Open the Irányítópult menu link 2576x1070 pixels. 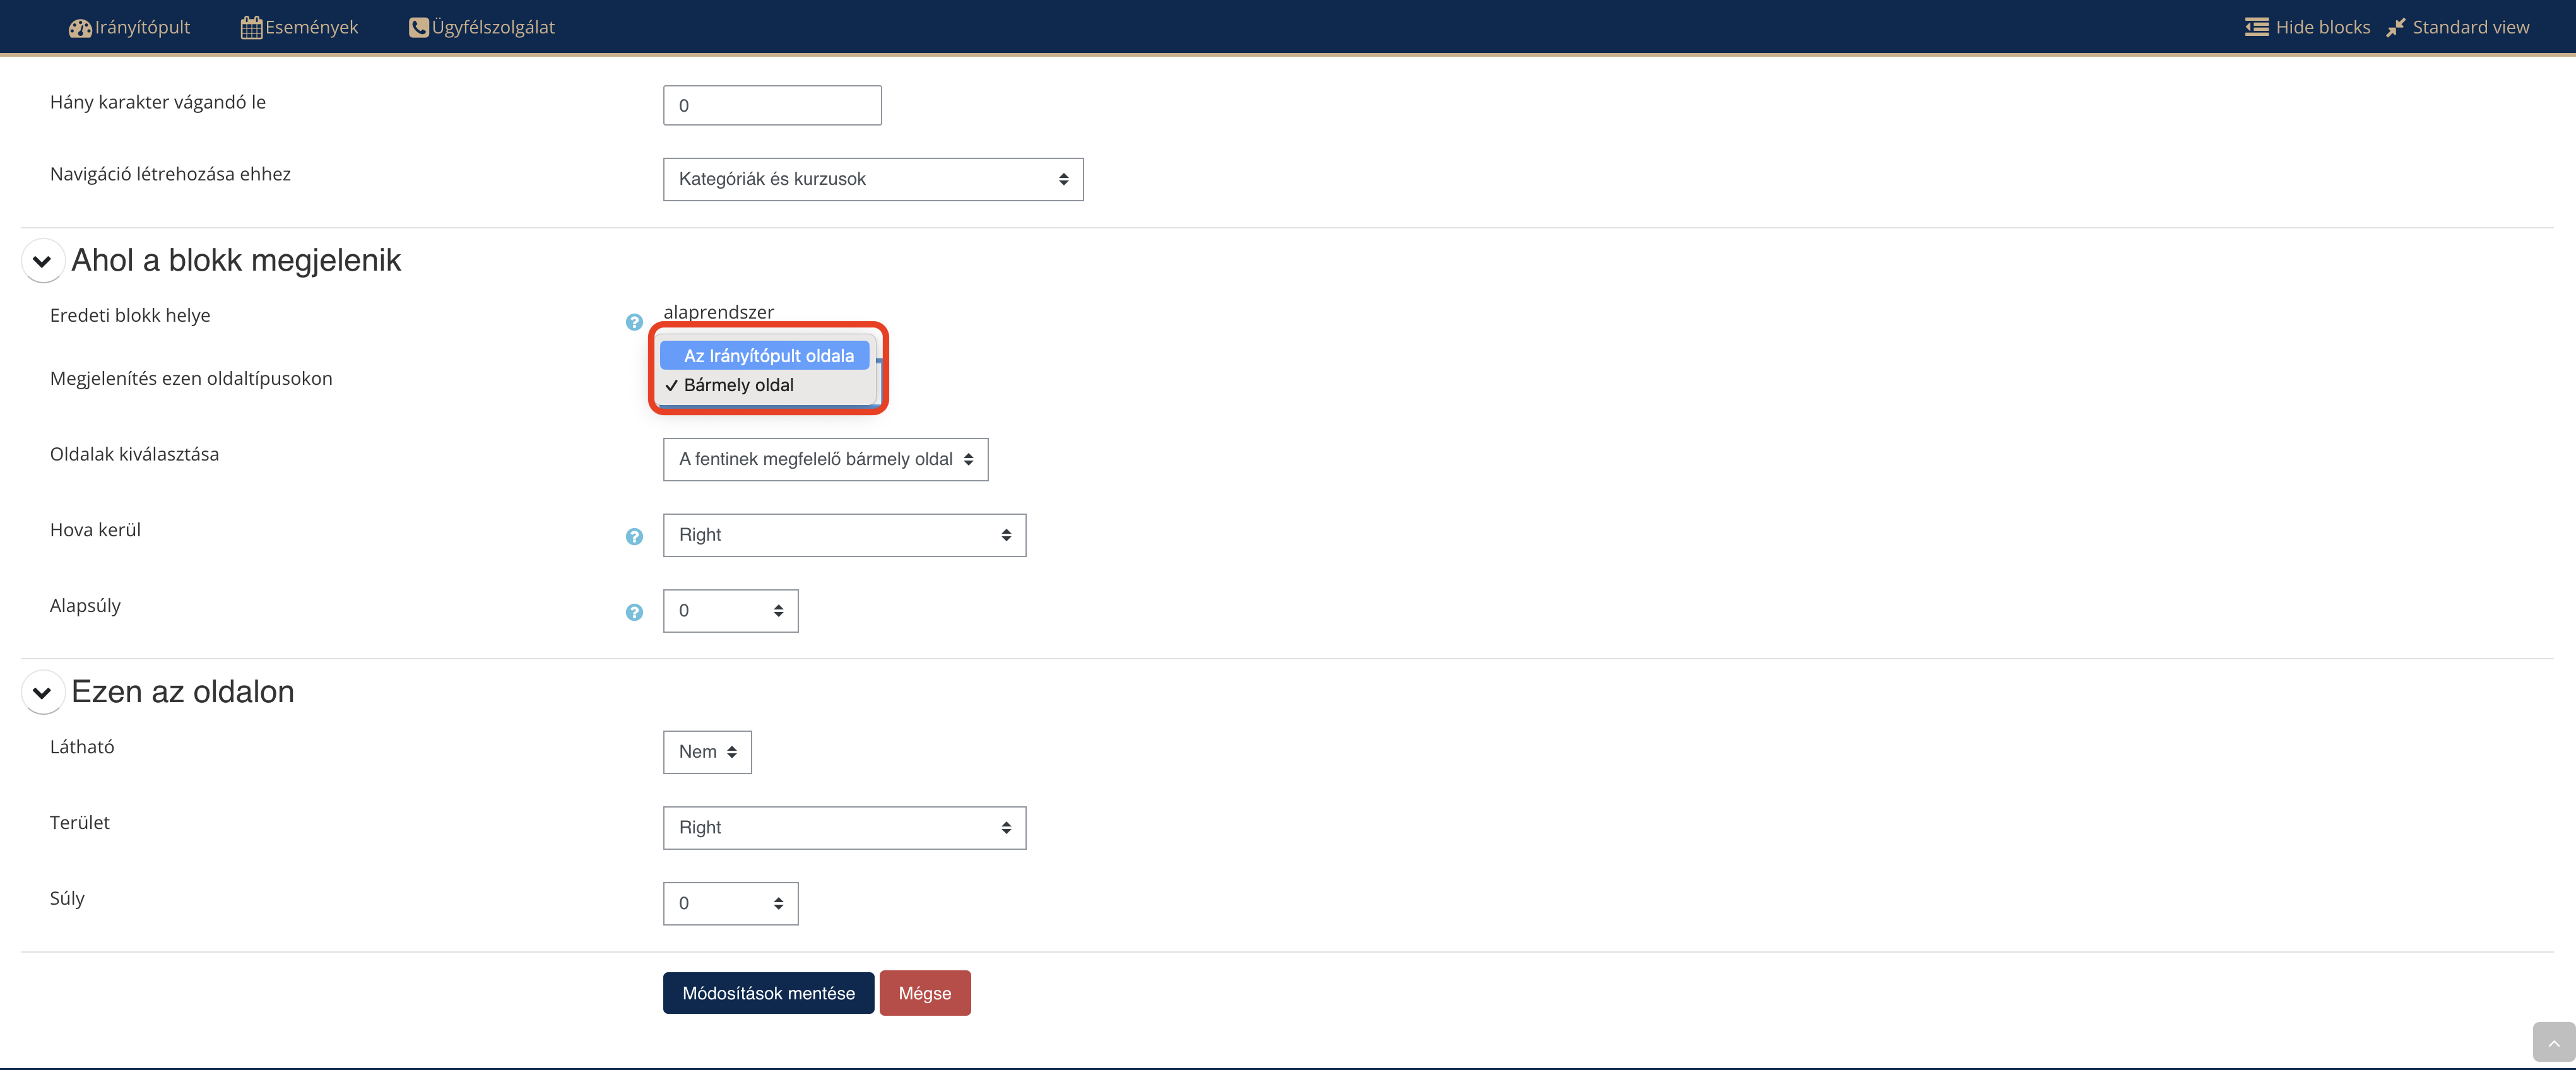[129, 27]
